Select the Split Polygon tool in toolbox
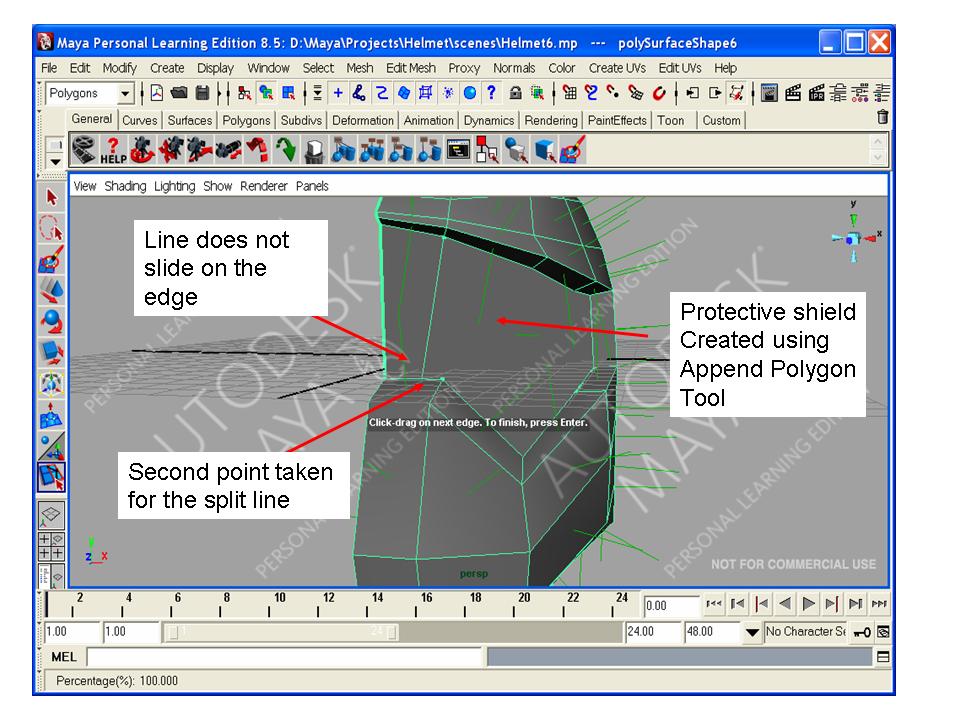Viewport: 960px width, 720px height. click(x=51, y=477)
